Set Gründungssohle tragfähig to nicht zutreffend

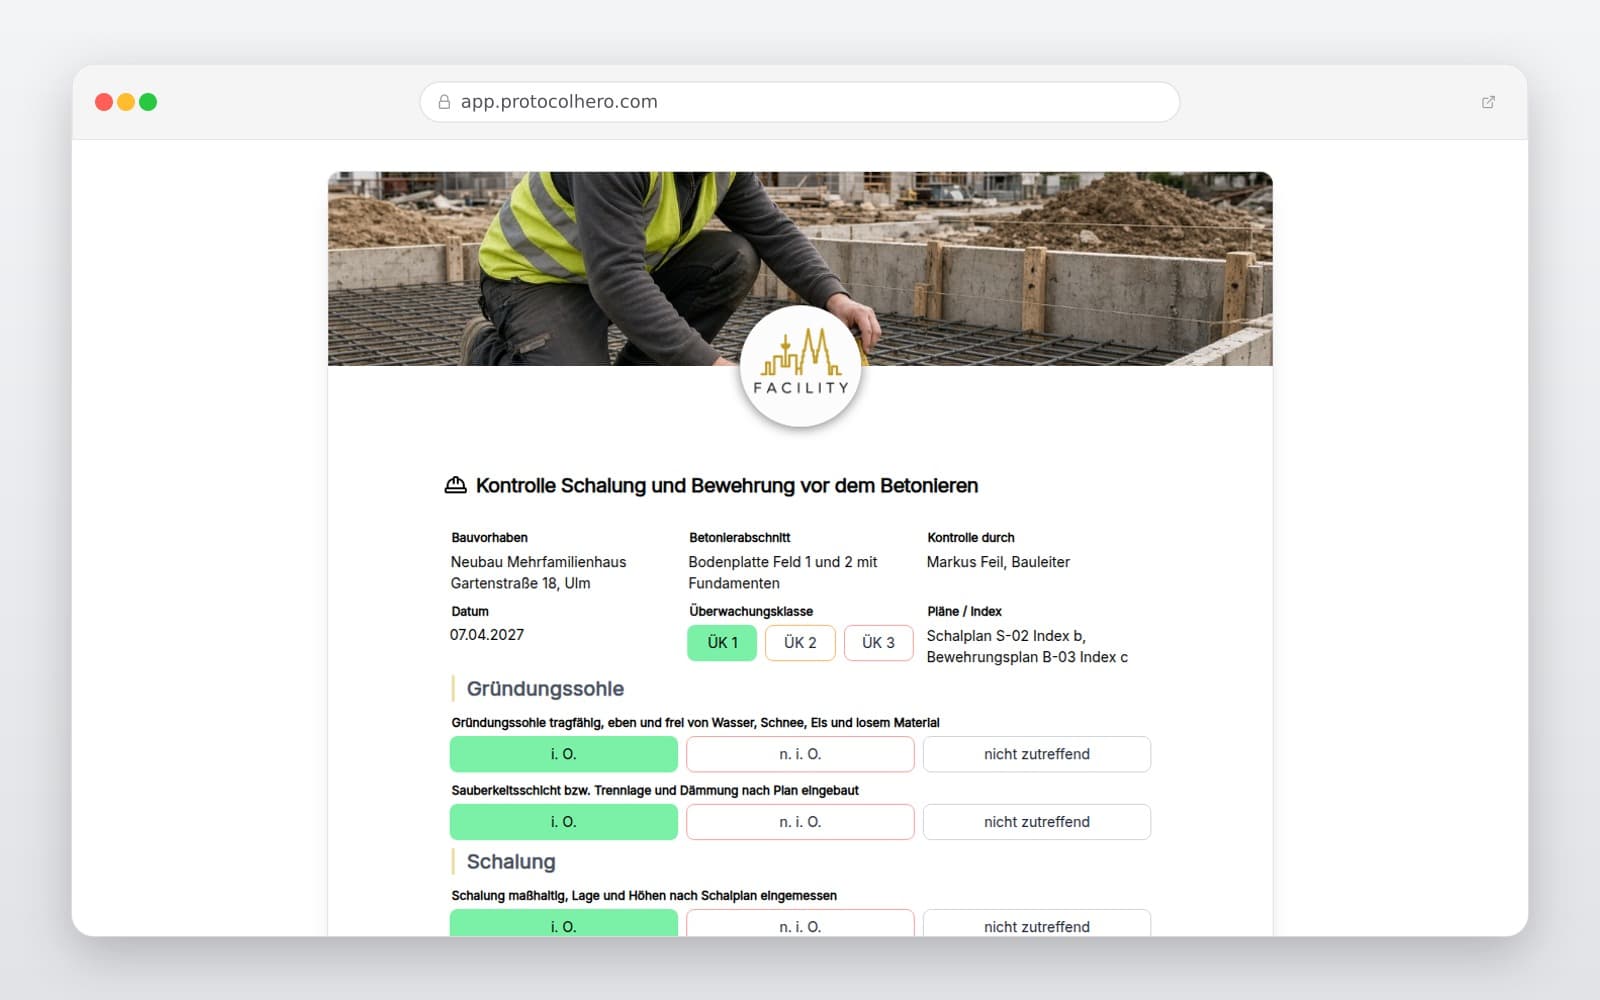(x=1037, y=754)
